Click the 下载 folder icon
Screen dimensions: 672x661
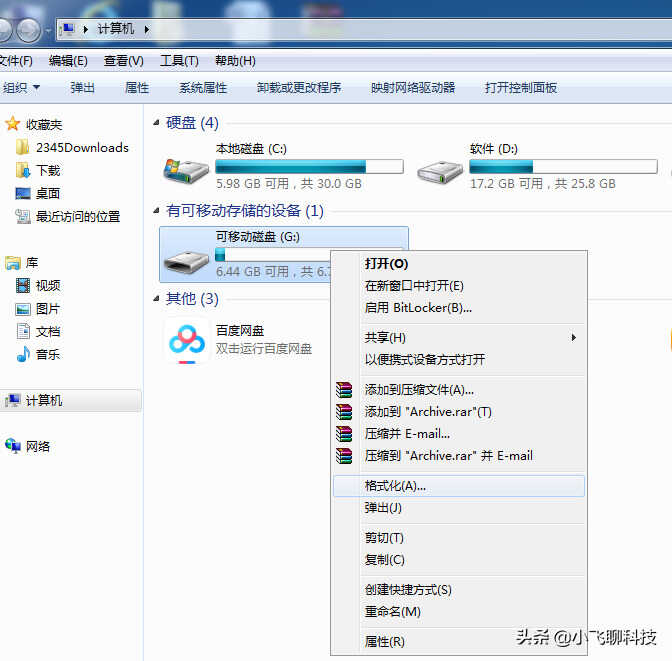[x=23, y=170]
